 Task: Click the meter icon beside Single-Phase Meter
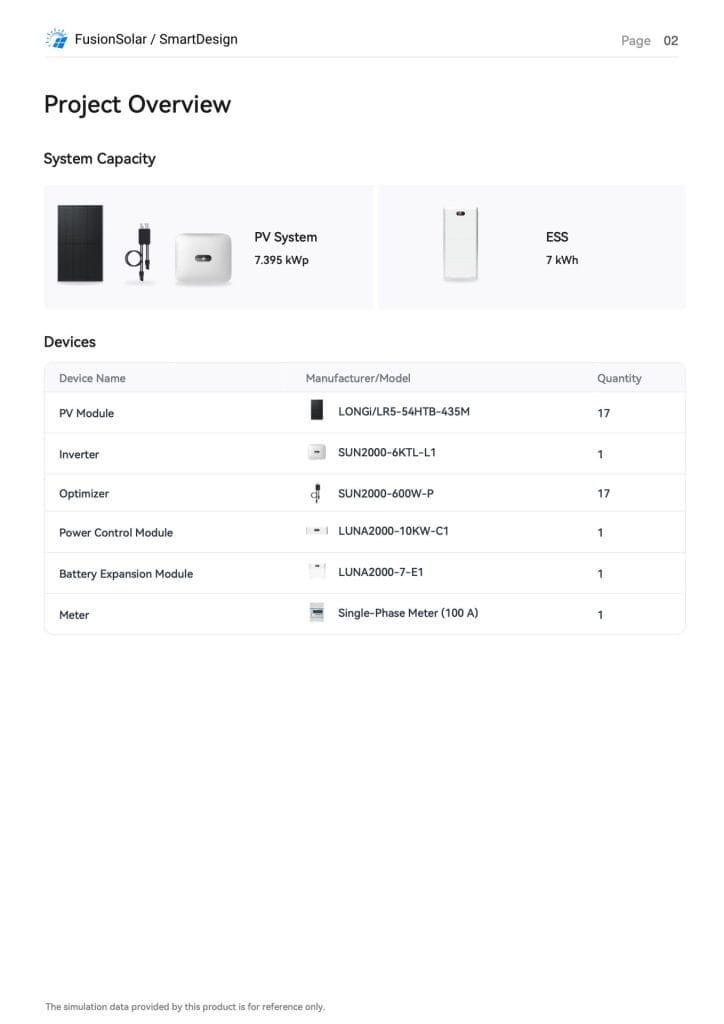click(x=317, y=613)
